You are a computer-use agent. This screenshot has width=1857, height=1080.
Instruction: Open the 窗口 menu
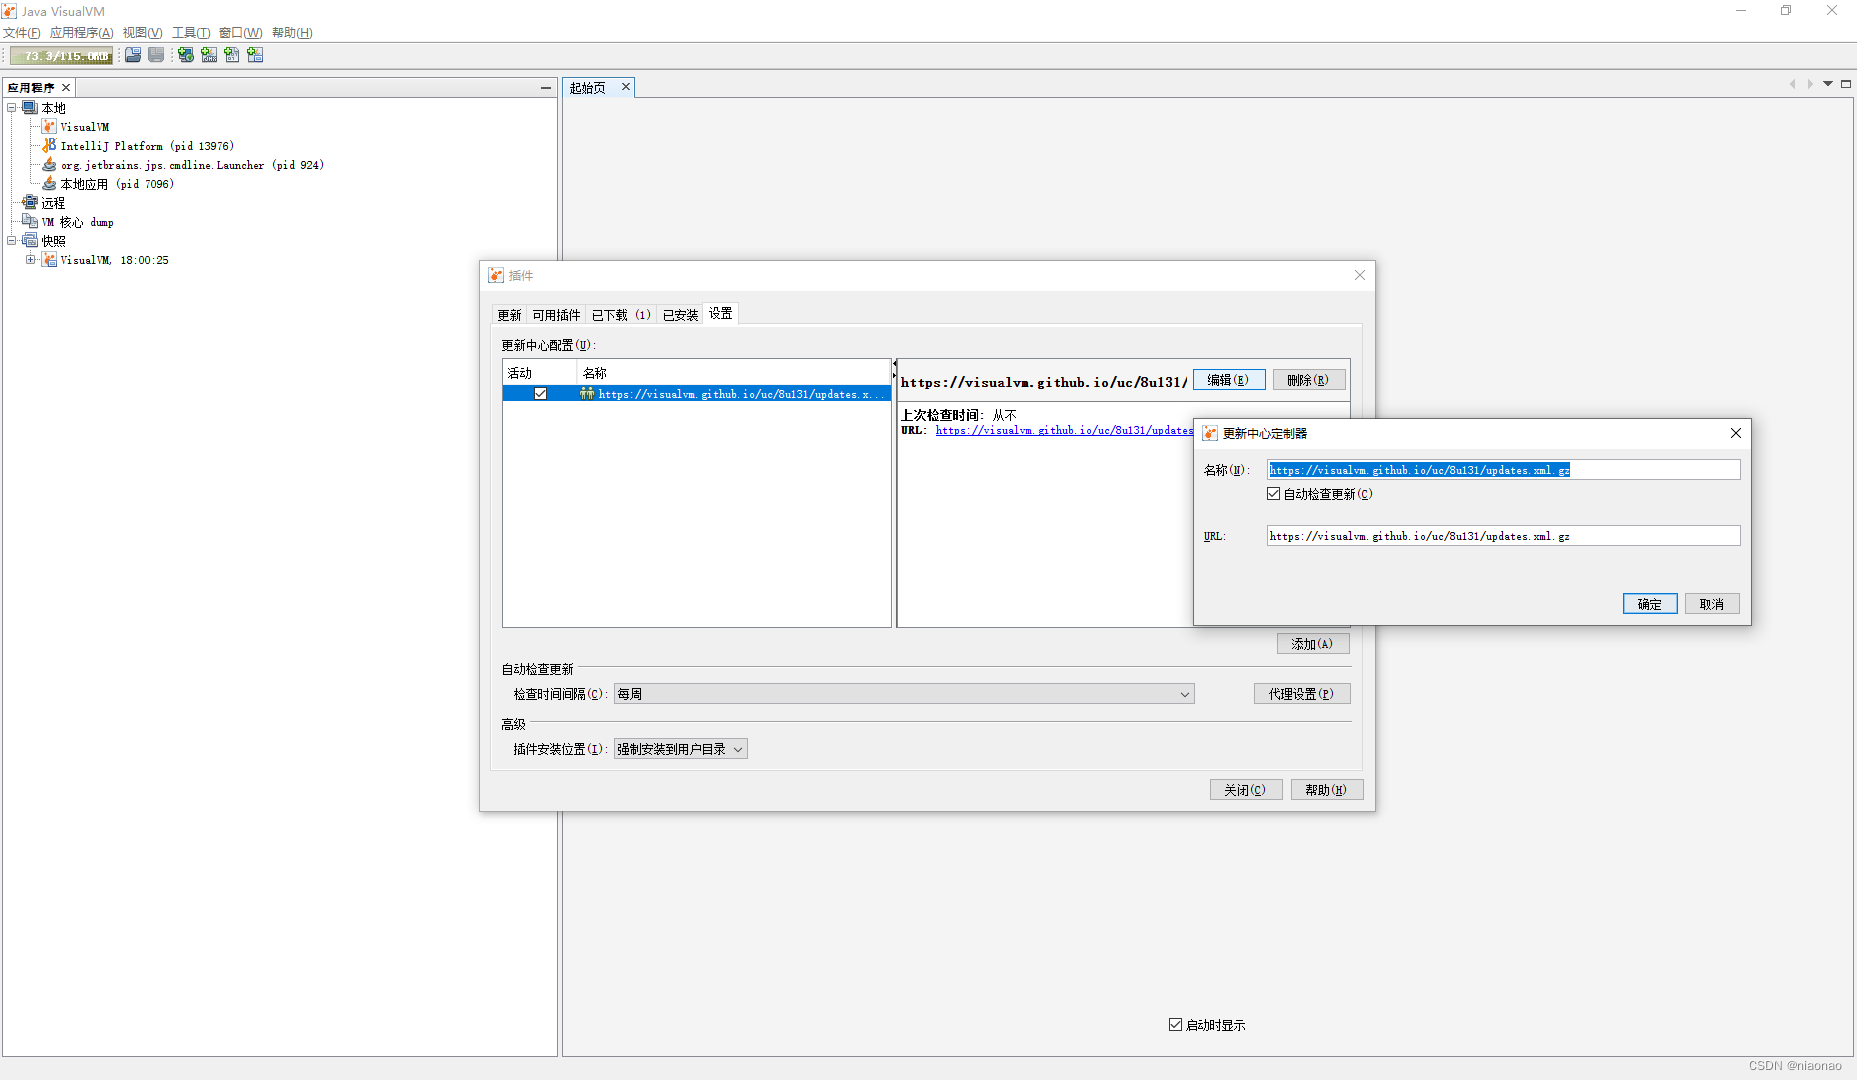click(x=240, y=33)
